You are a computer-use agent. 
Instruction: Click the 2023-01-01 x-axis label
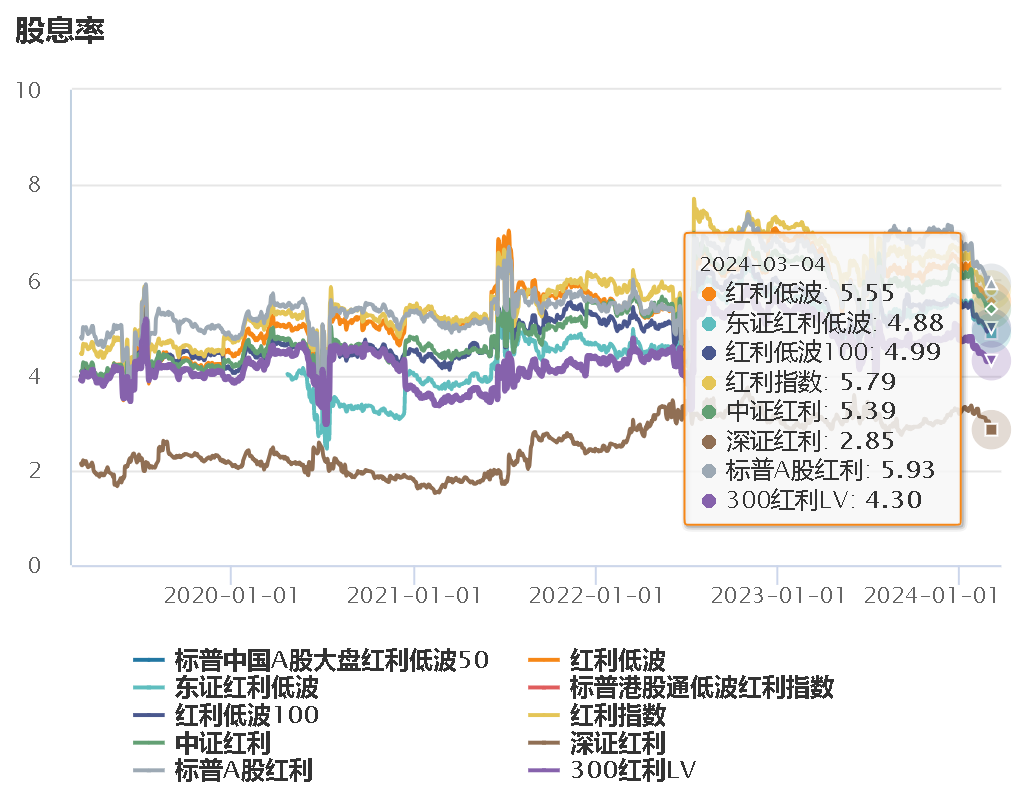(777, 595)
